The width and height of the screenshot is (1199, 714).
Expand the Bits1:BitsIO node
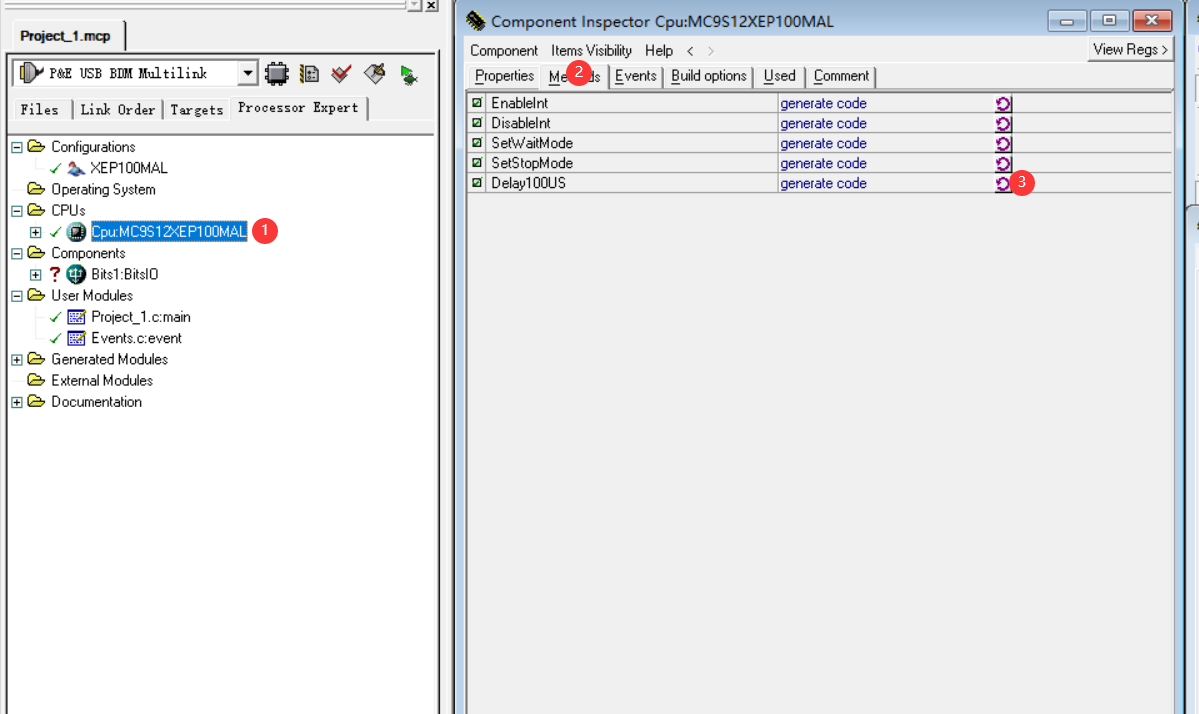point(35,274)
